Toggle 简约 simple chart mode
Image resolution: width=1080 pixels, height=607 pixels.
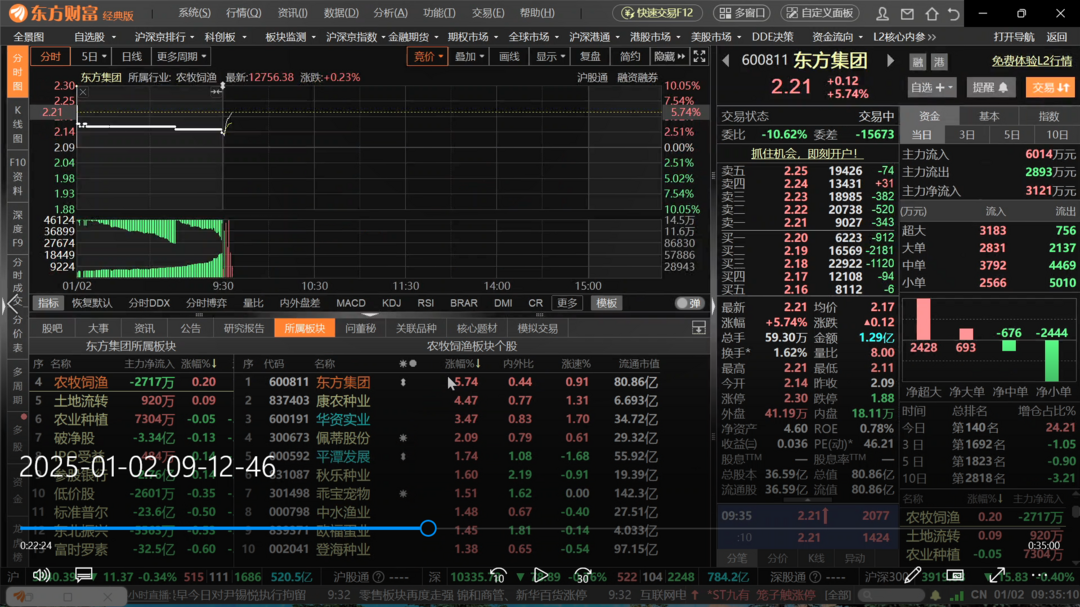pos(630,56)
